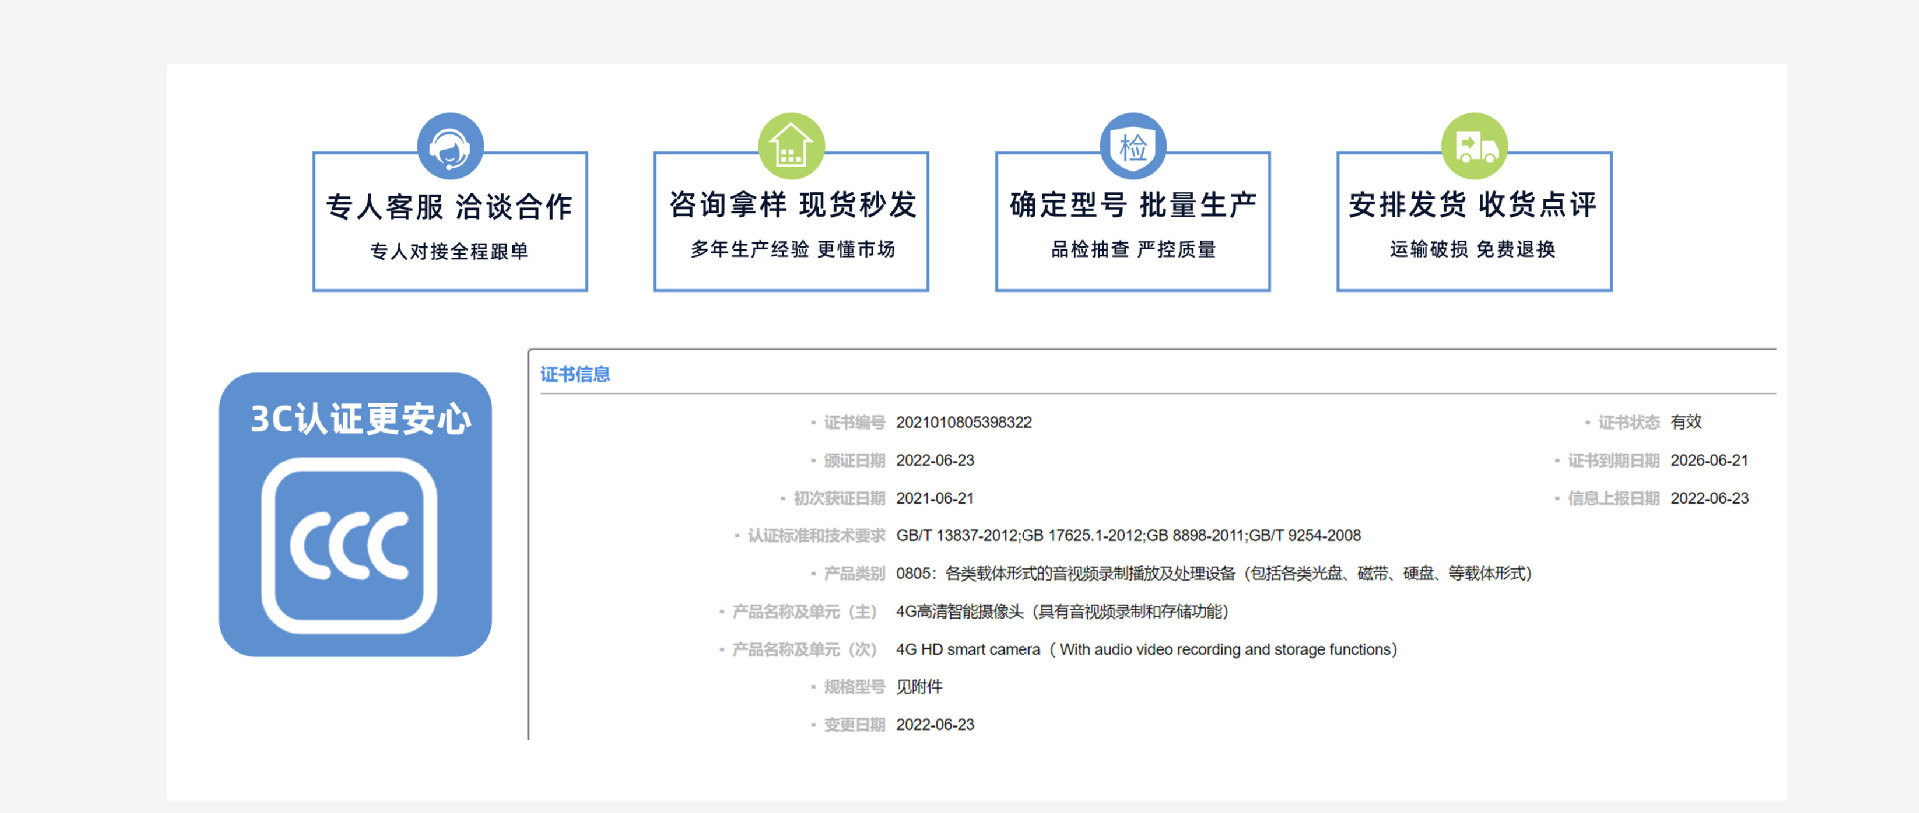Select the 初次获证日期 value 2021-06-21
This screenshot has width=1919, height=813.
click(935, 498)
